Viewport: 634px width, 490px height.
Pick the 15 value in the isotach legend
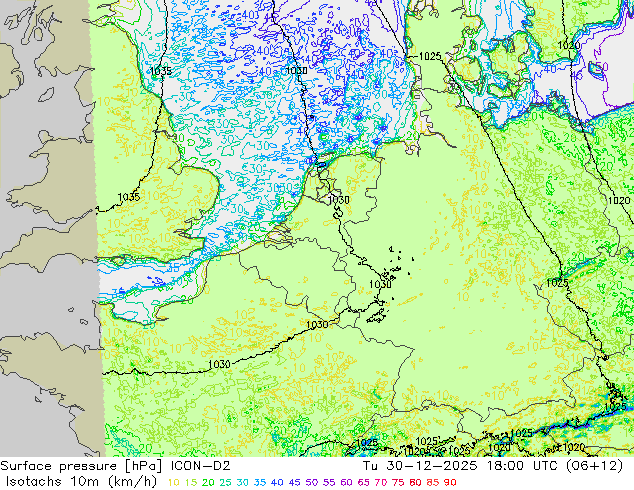coord(190,482)
